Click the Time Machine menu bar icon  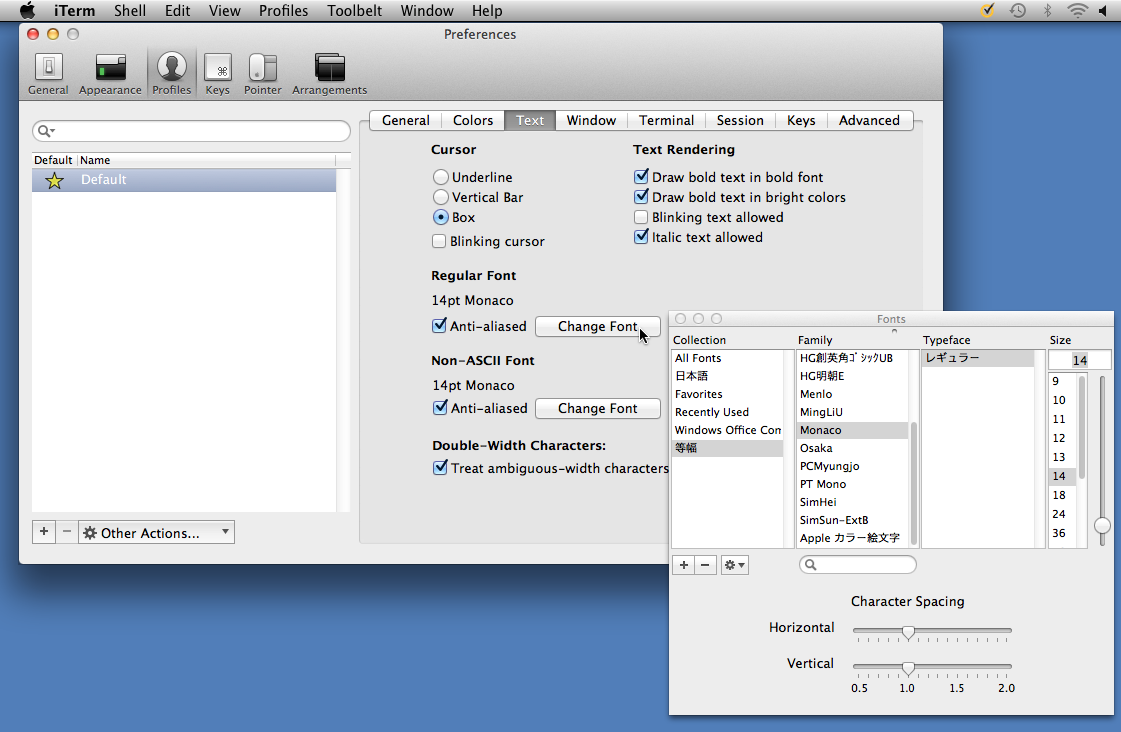click(1017, 11)
